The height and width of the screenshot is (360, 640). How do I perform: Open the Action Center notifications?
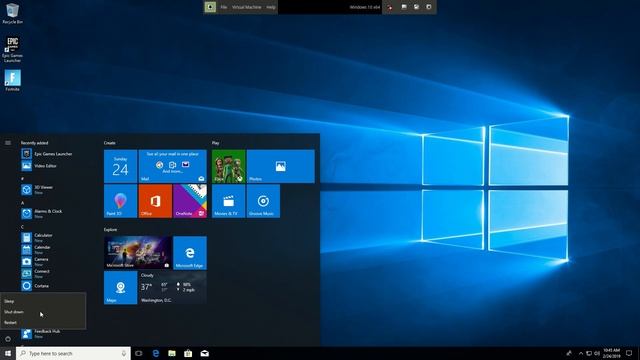629,353
